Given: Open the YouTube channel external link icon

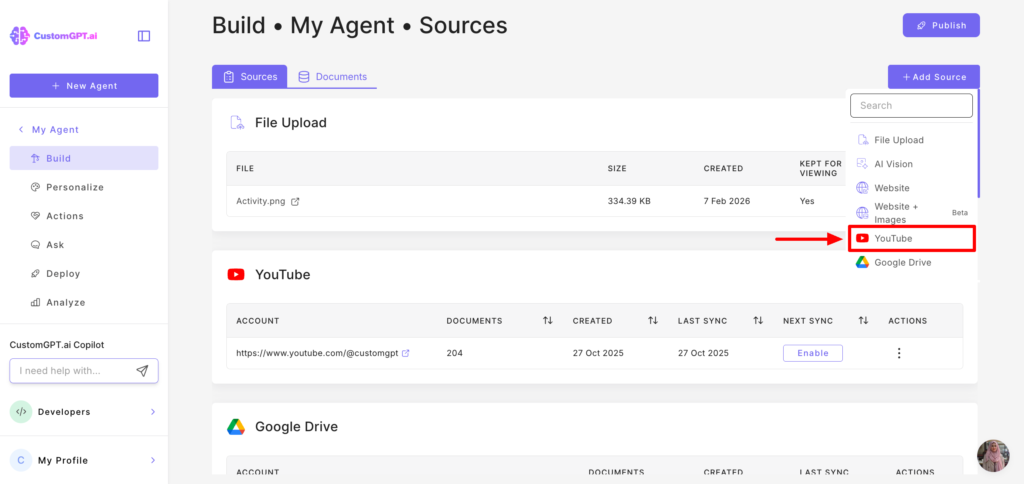Looking at the screenshot, I should 405,353.
